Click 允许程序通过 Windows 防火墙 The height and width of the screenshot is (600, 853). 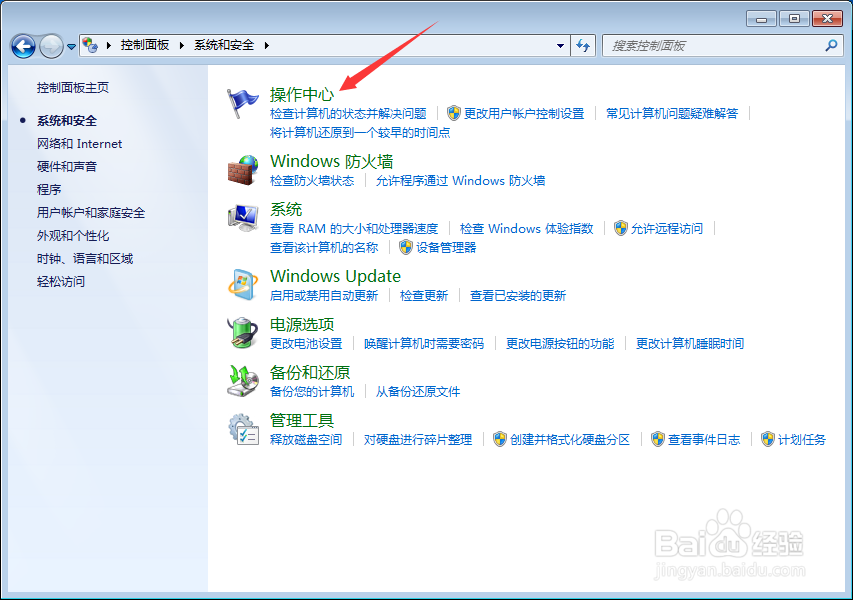[460, 181]
